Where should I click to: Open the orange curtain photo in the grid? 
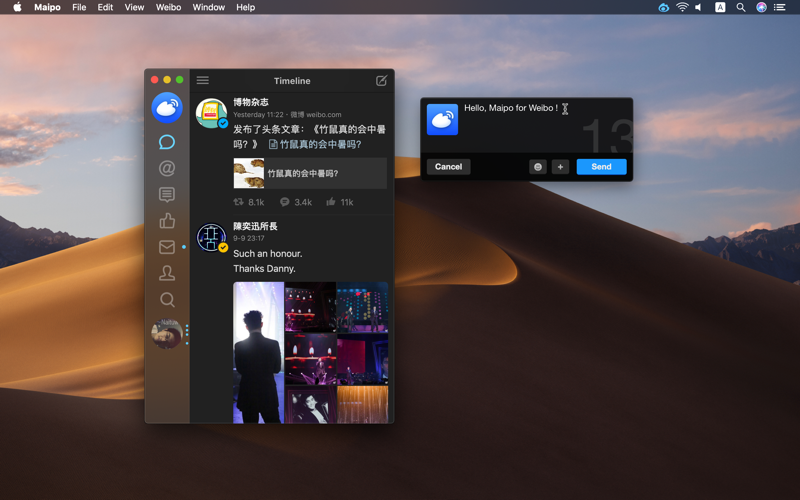click(x=362, y=405)
